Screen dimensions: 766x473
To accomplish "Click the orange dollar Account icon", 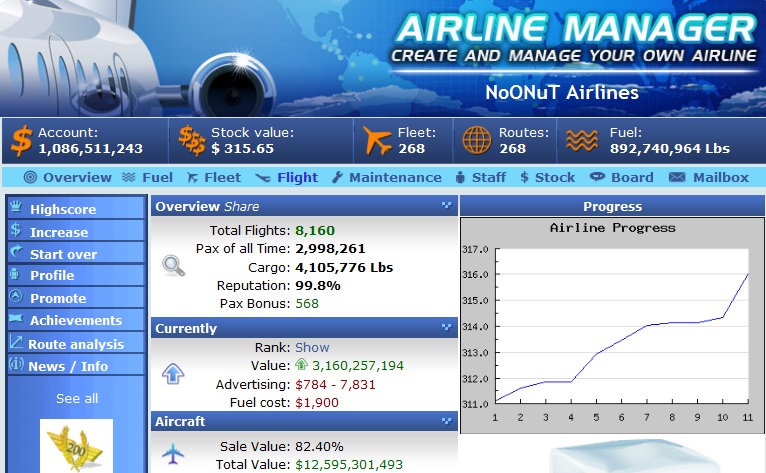I will [22, 141].
